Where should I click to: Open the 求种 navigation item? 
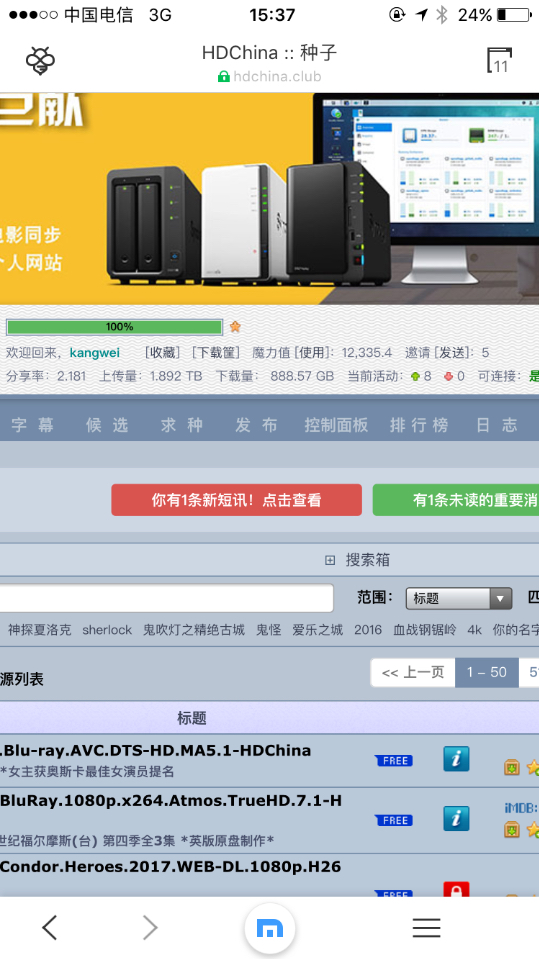click(x=182, y=425)
